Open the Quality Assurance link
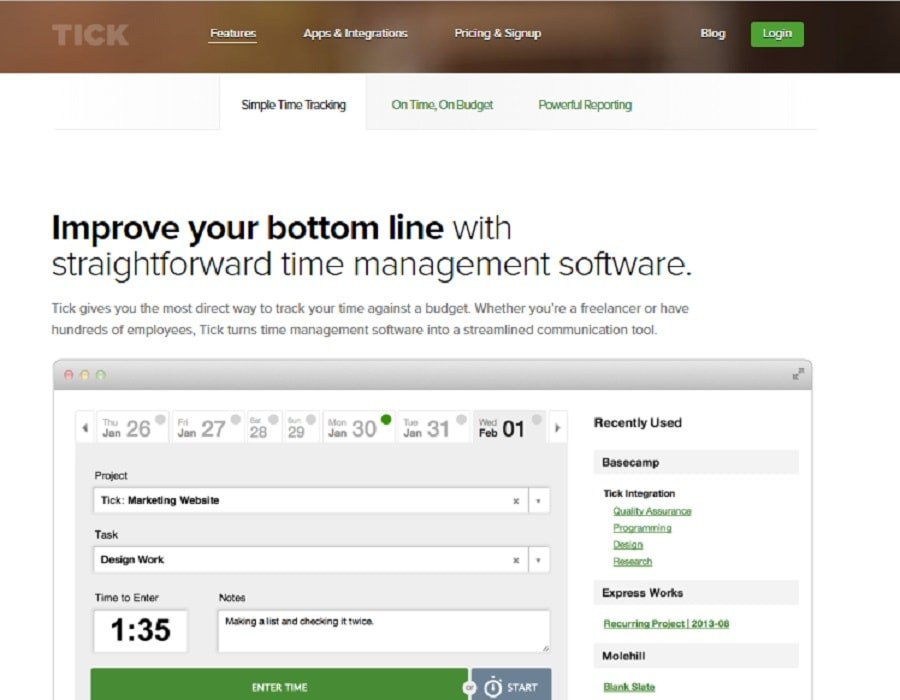This screenshot has height=700, width=900. tap(652, 511)
